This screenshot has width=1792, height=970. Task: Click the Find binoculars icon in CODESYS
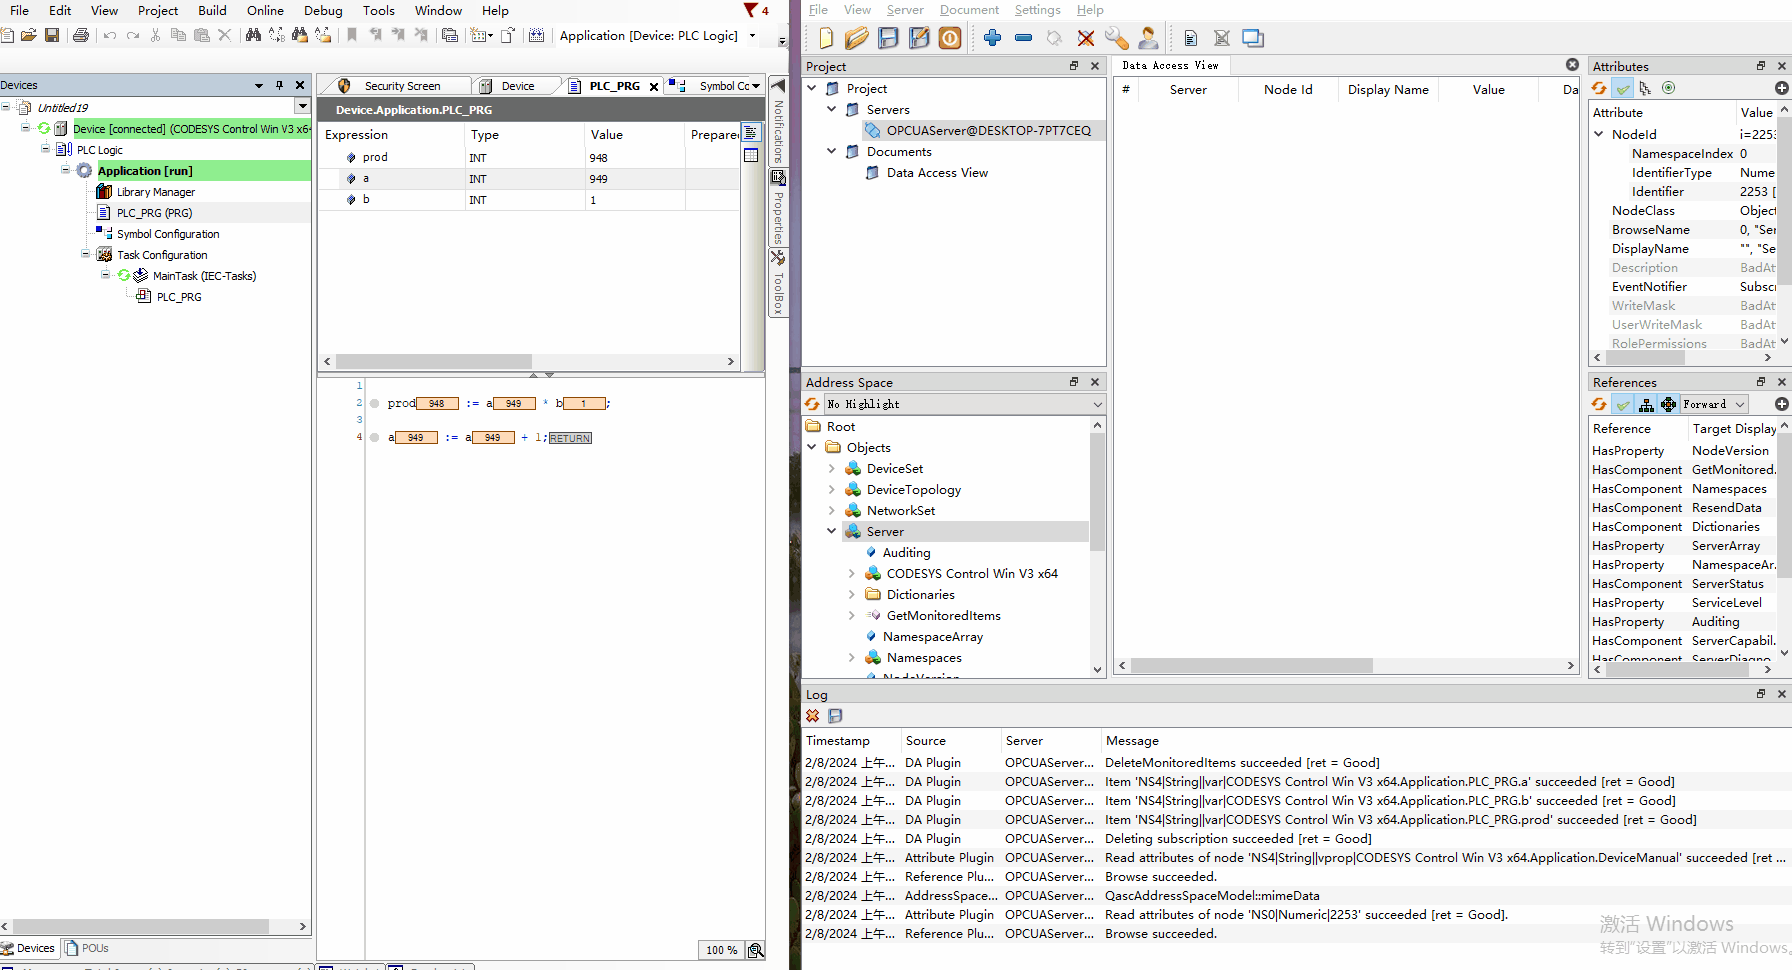click(254, 35)
